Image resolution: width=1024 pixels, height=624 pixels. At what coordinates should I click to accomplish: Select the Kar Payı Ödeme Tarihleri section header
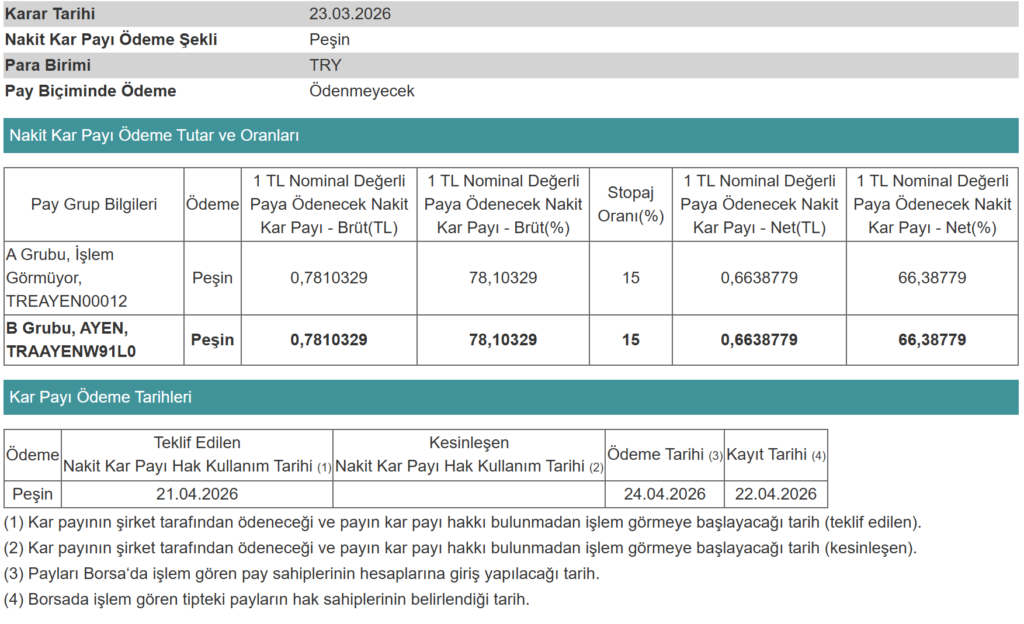tap(100, 397)
